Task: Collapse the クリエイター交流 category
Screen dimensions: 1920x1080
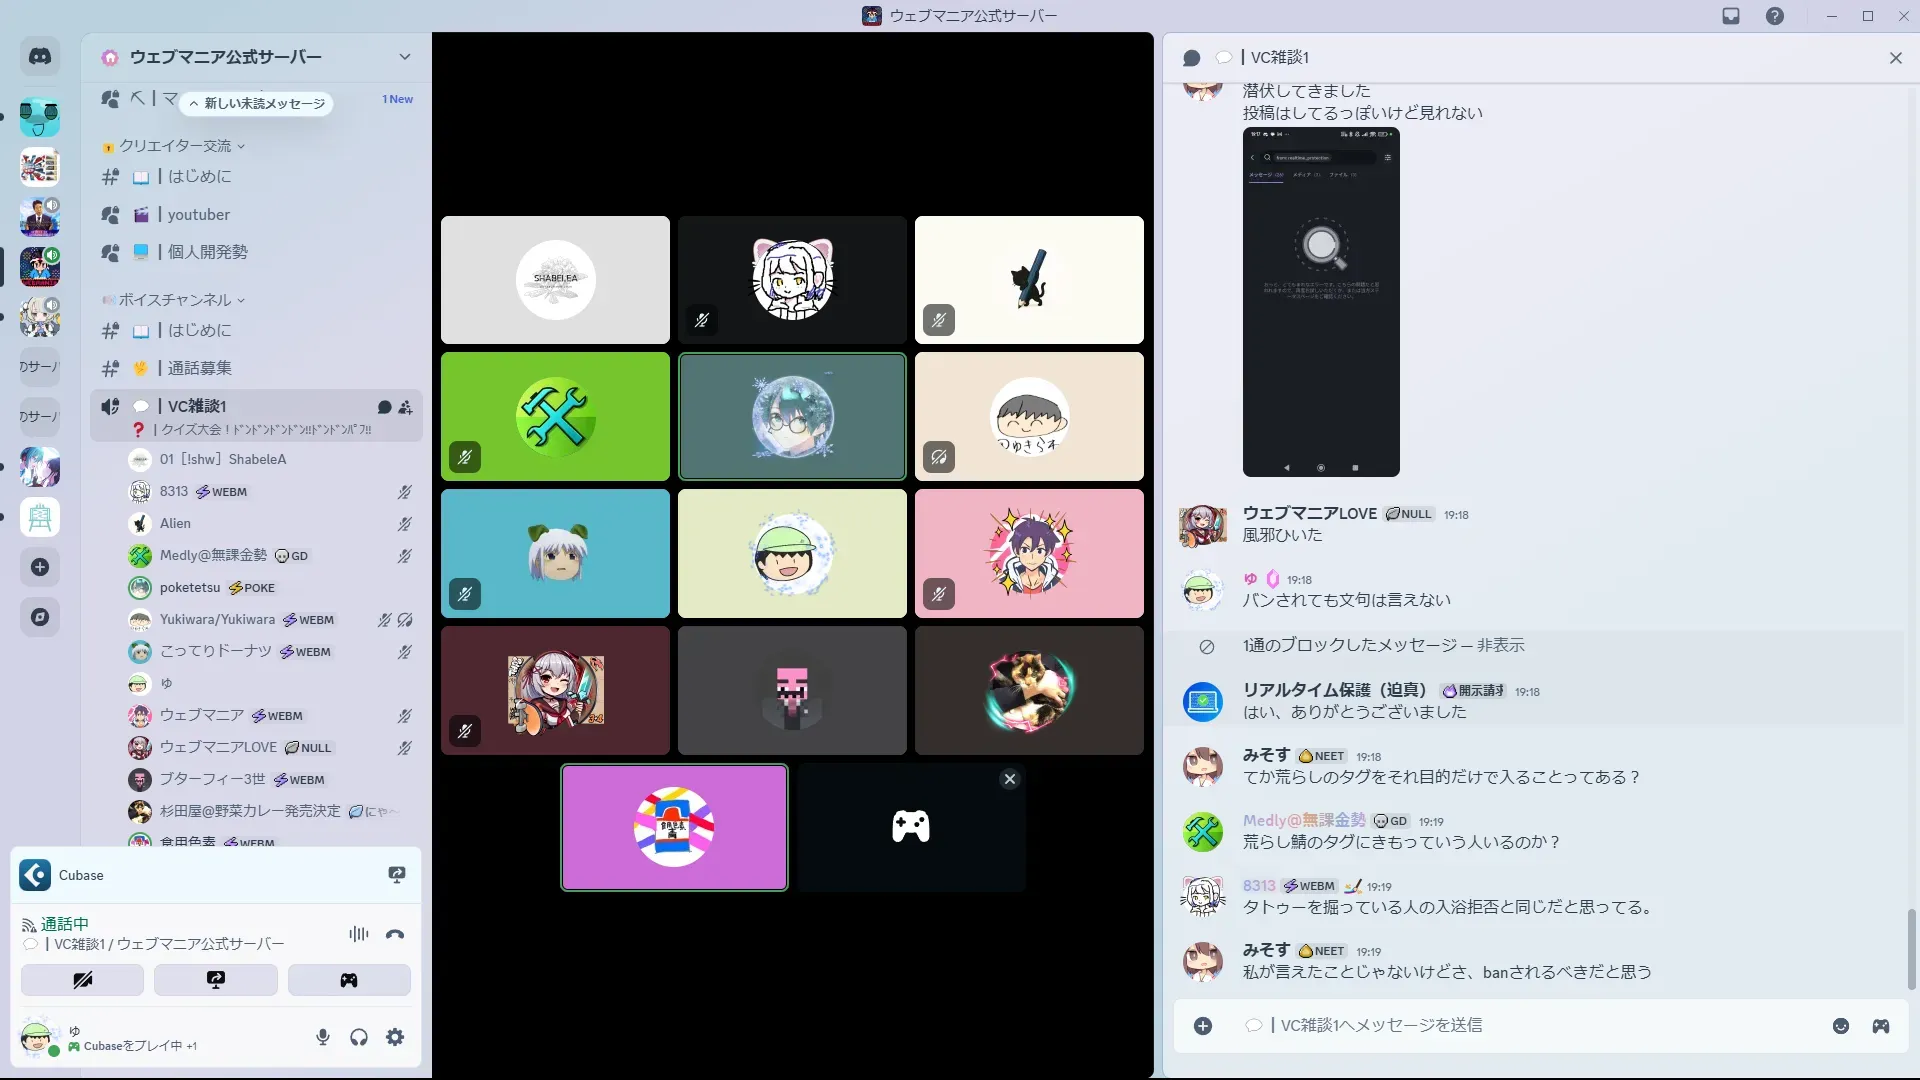Action: (175, 146)
